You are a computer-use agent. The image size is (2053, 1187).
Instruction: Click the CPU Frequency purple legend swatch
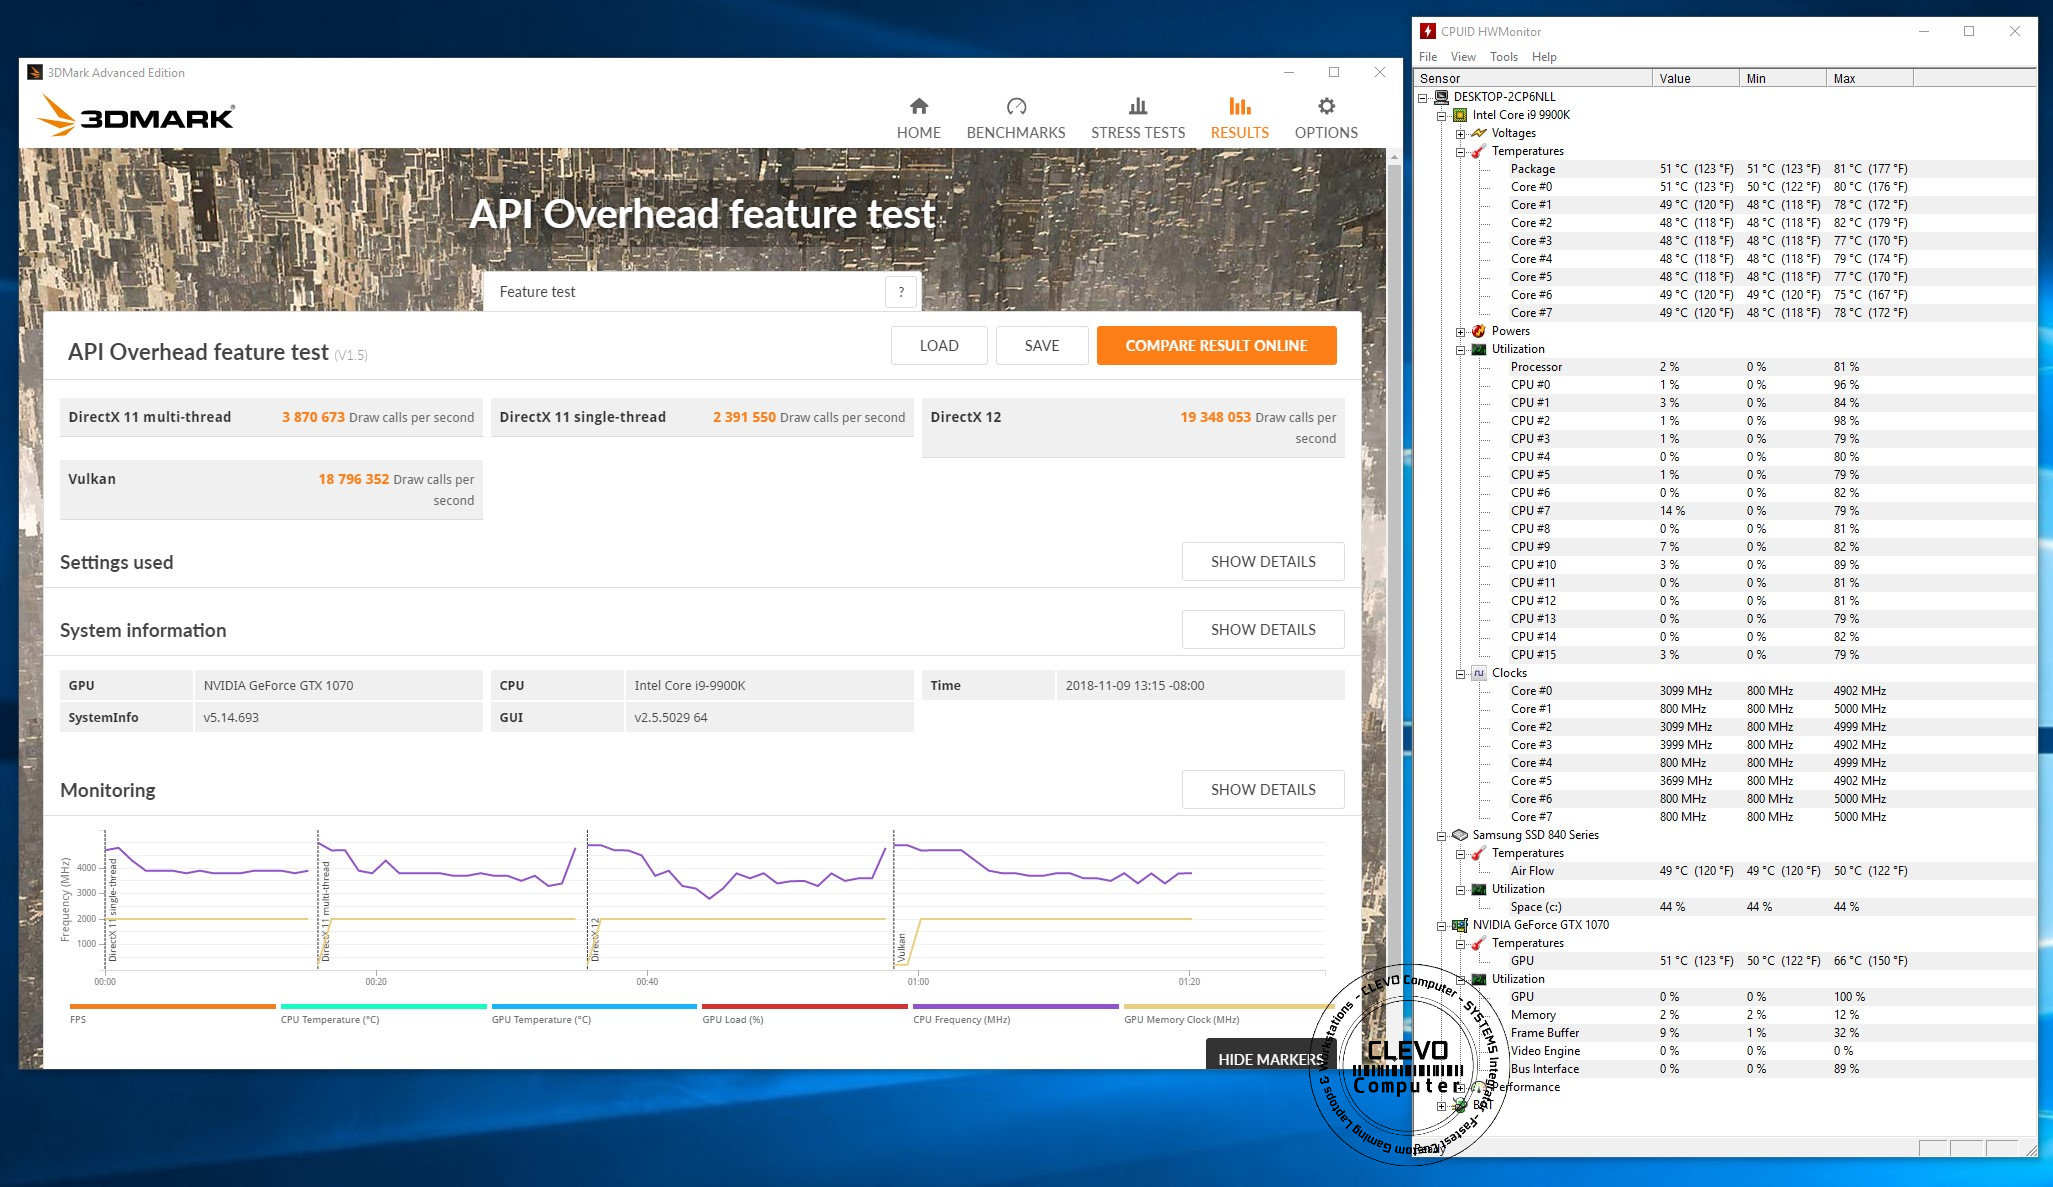click(x=1015, y=1006)
